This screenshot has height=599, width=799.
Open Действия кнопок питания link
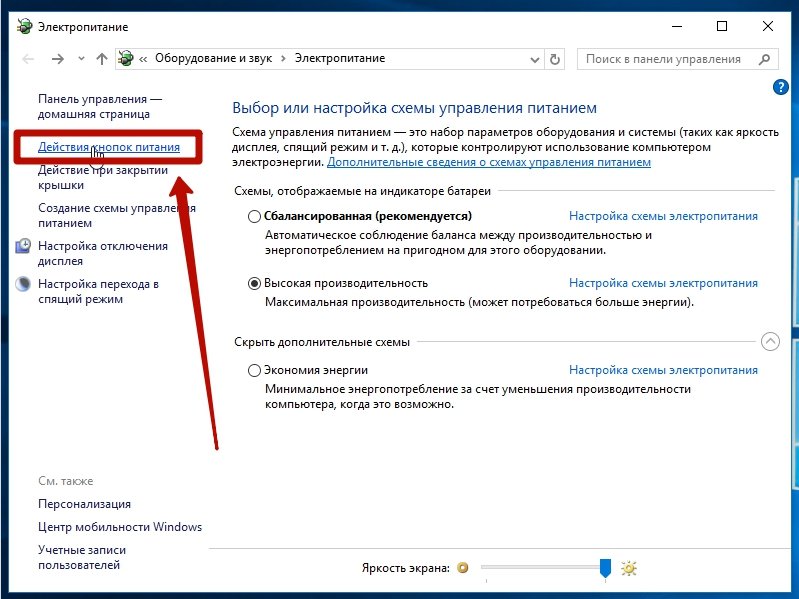[109, 147]
